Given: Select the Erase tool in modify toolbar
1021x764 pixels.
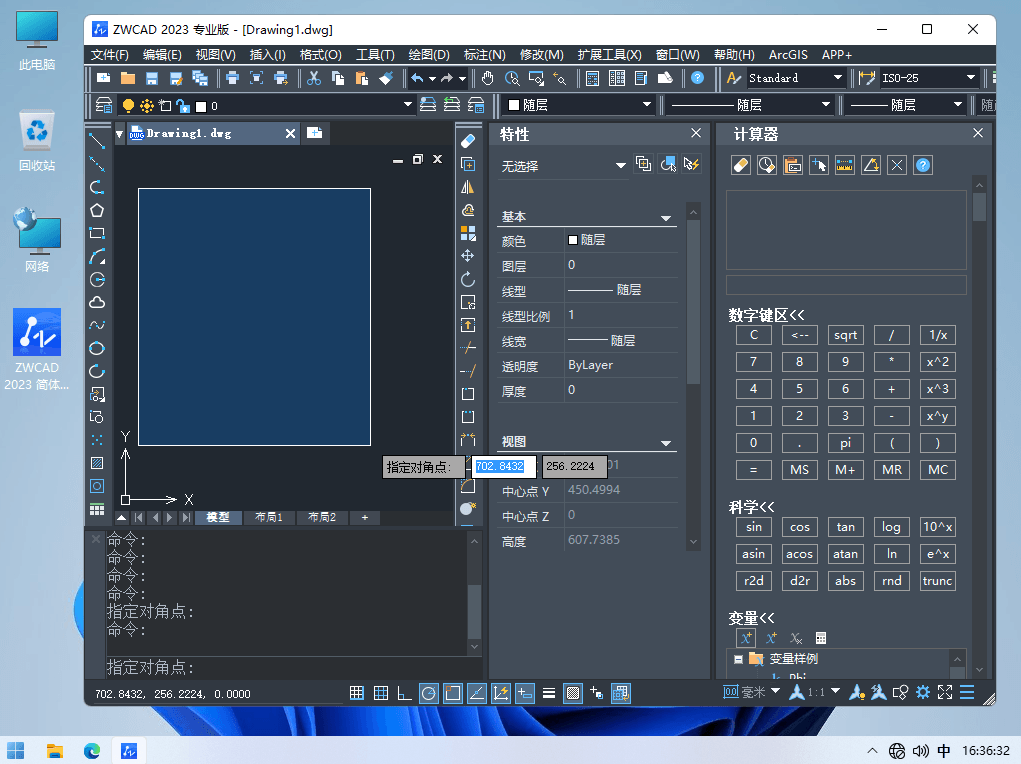Looking at the screenshot, I should pyautogui.click(x=468, y=141).
